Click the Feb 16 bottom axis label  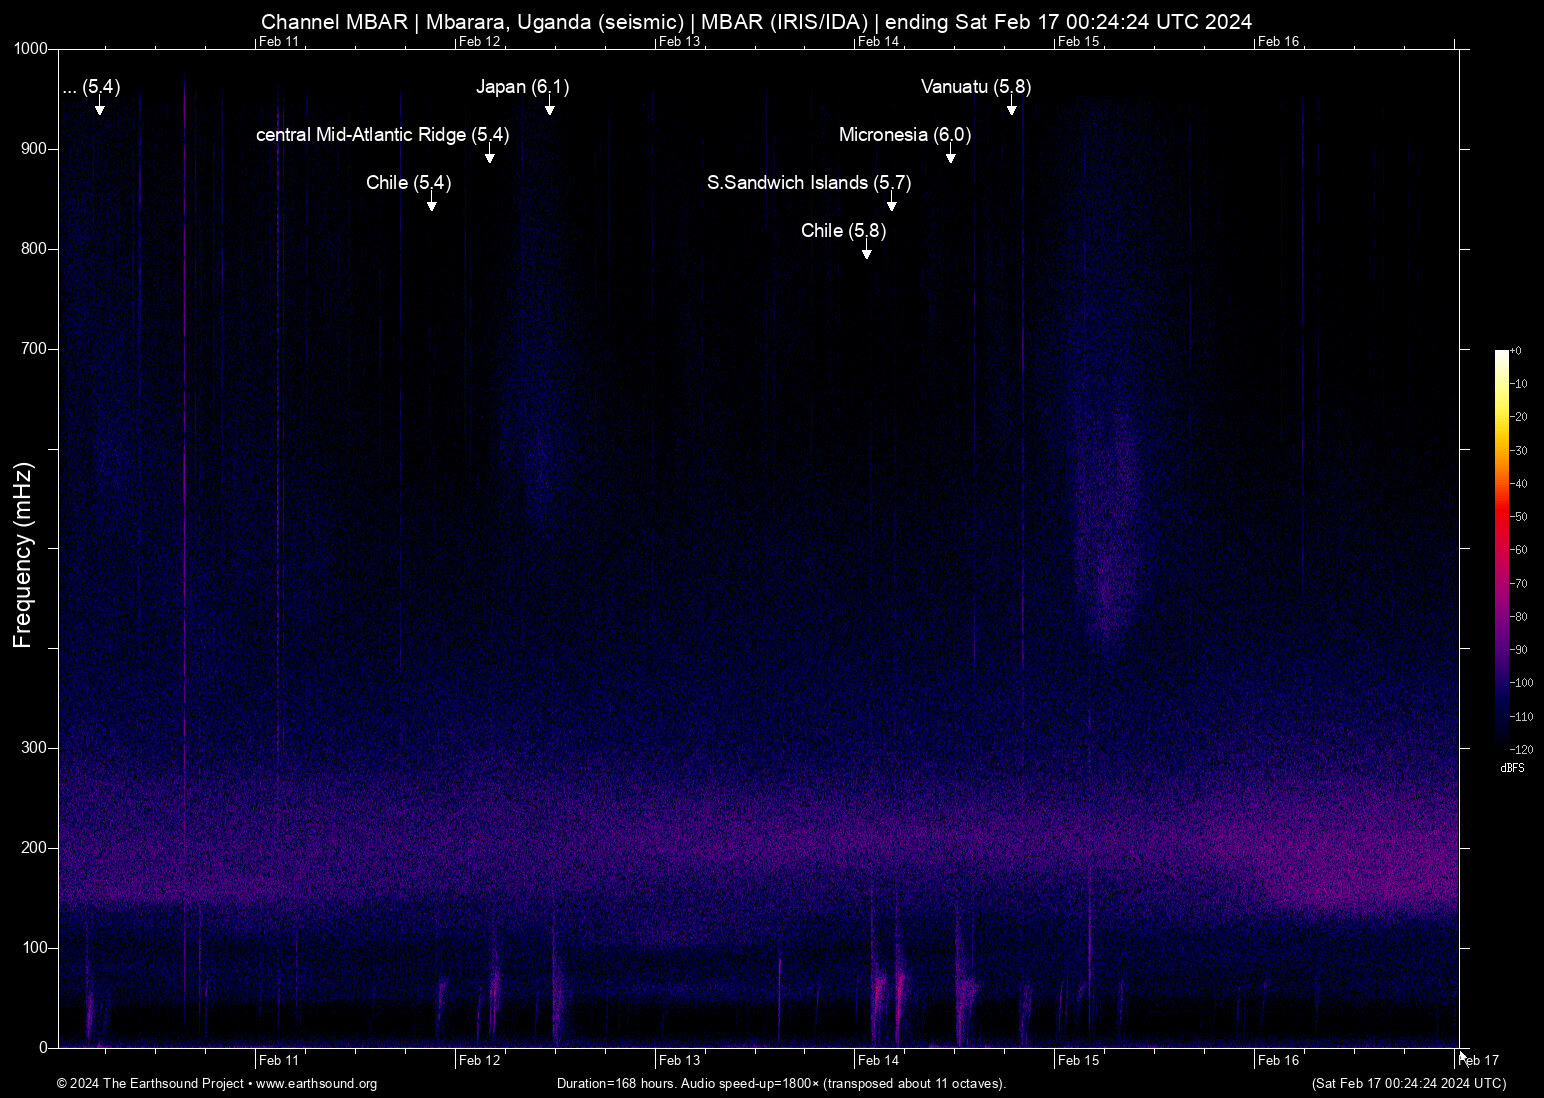click(x=1277, y=1060)
